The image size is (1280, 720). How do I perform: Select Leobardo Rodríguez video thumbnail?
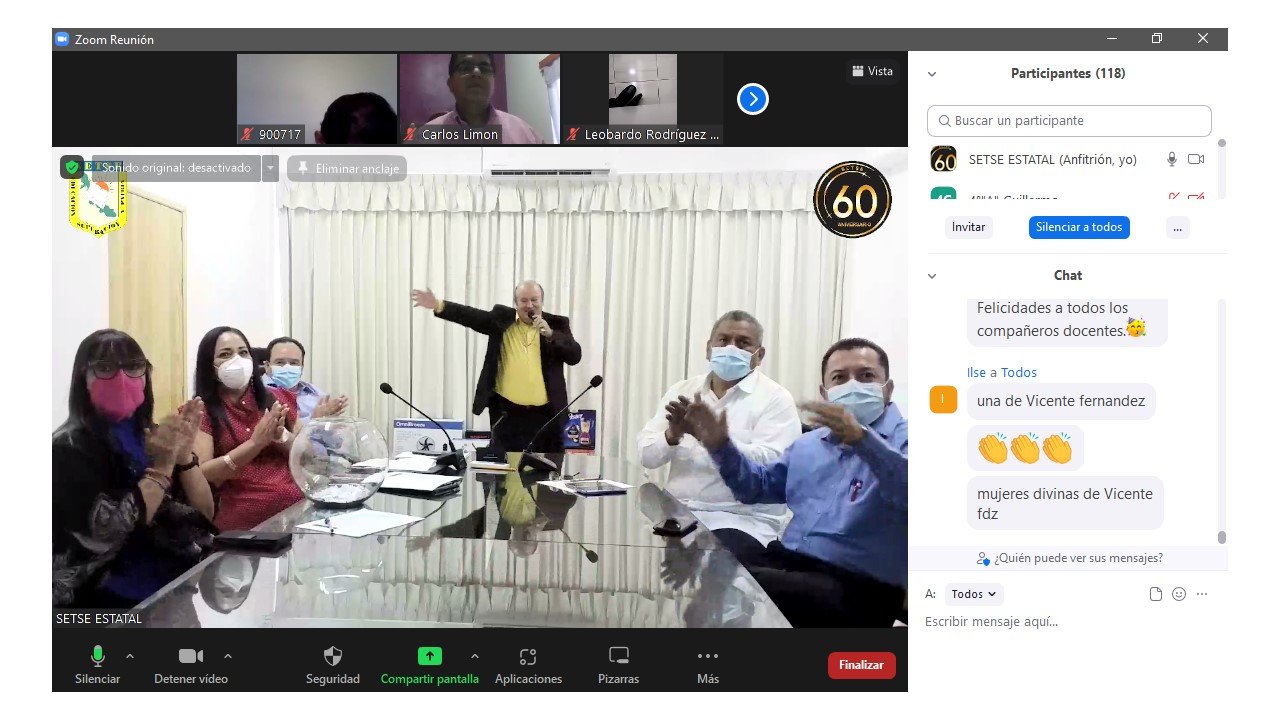click(x=642, y=99)
